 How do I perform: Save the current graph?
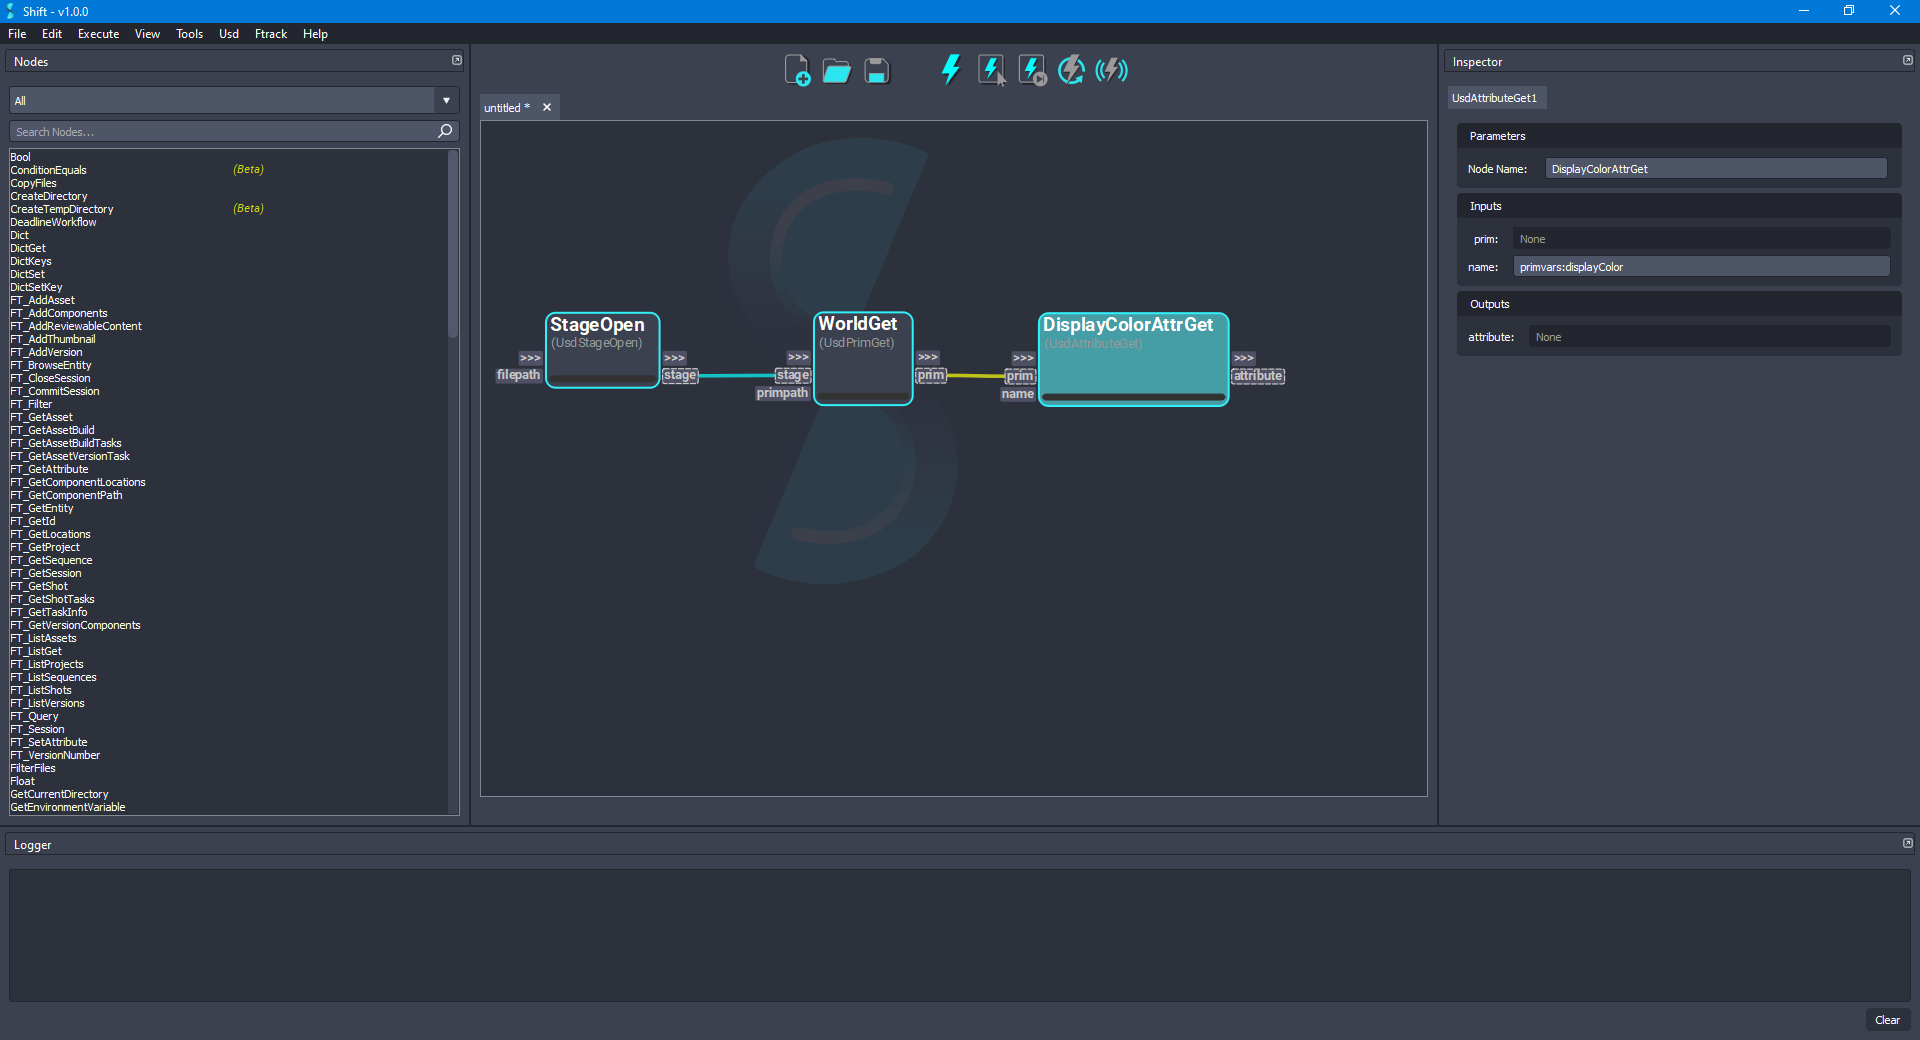[876, 70]
